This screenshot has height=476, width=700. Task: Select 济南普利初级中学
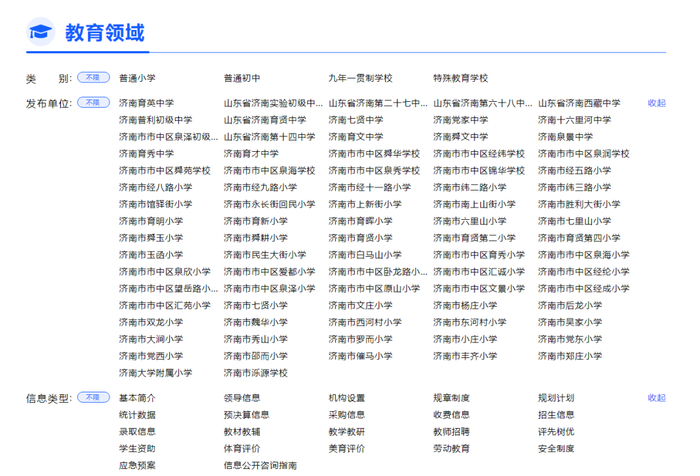pos(155,120)
